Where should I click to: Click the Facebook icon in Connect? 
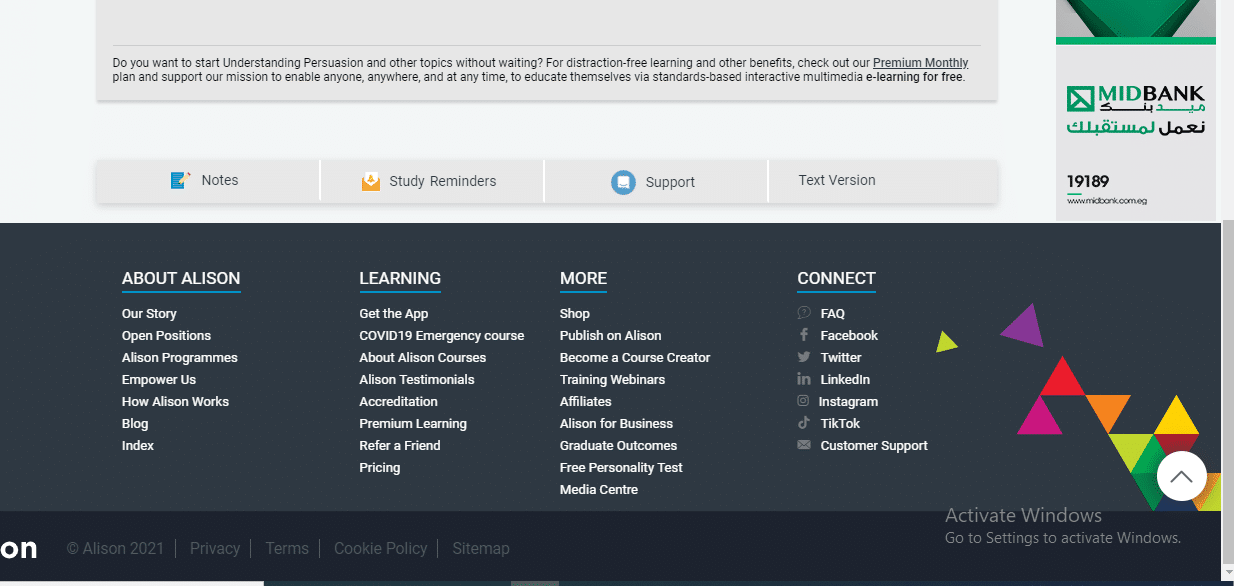point(804,335)
